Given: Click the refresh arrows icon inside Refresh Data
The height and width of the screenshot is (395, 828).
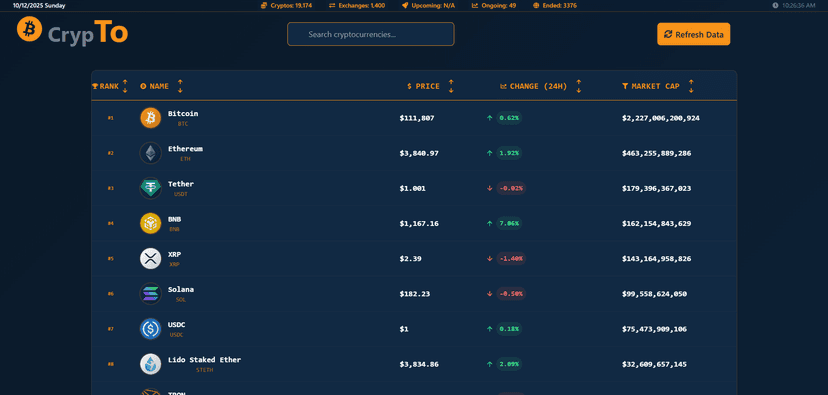Looking at the screenshot, I should click(668, 34).
